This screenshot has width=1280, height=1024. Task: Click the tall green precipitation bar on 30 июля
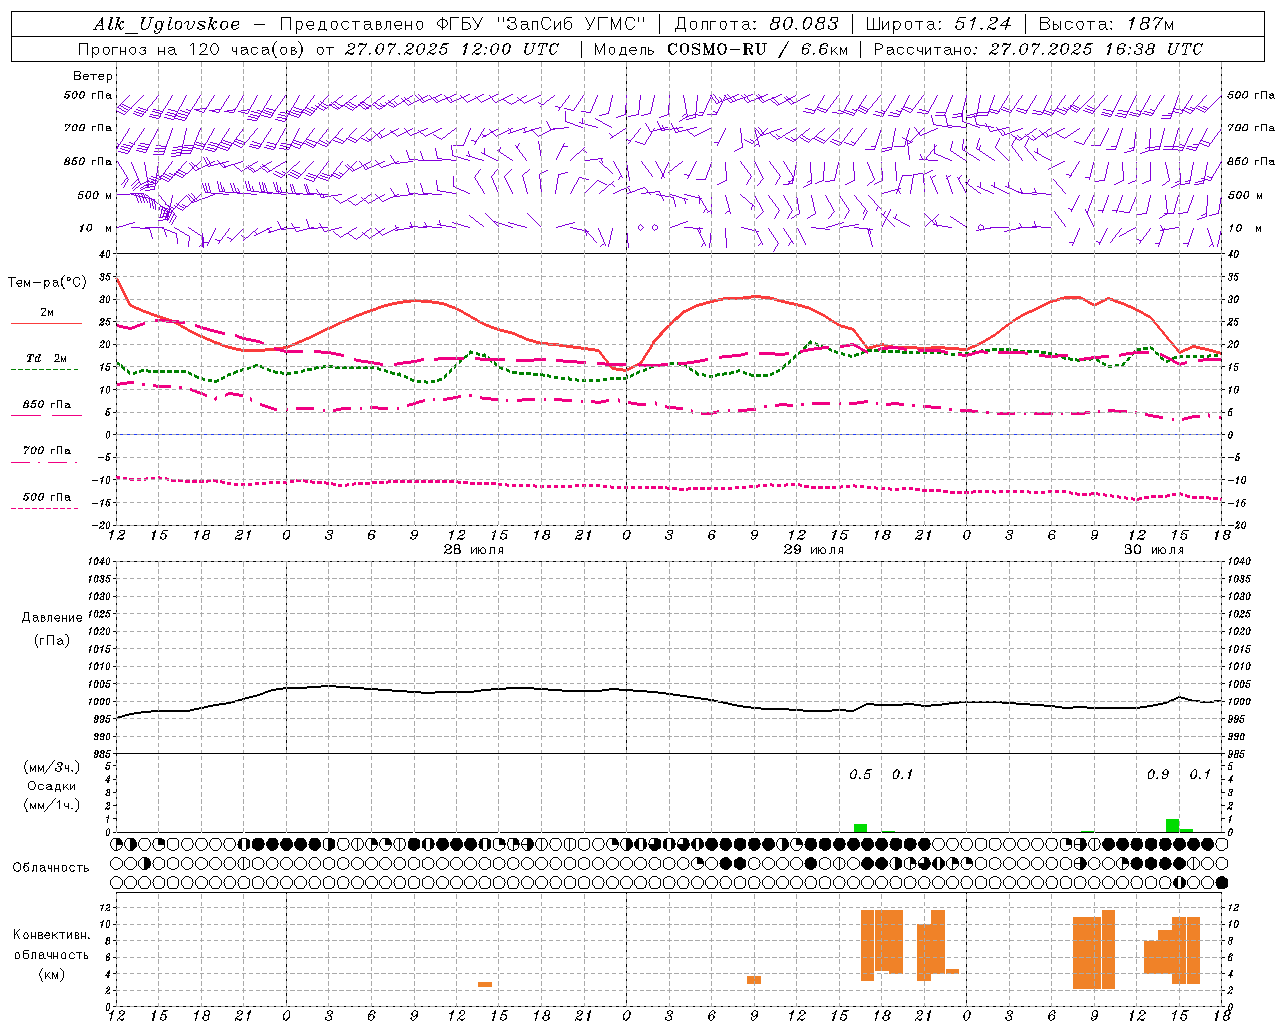click(x=1172, y=826)
